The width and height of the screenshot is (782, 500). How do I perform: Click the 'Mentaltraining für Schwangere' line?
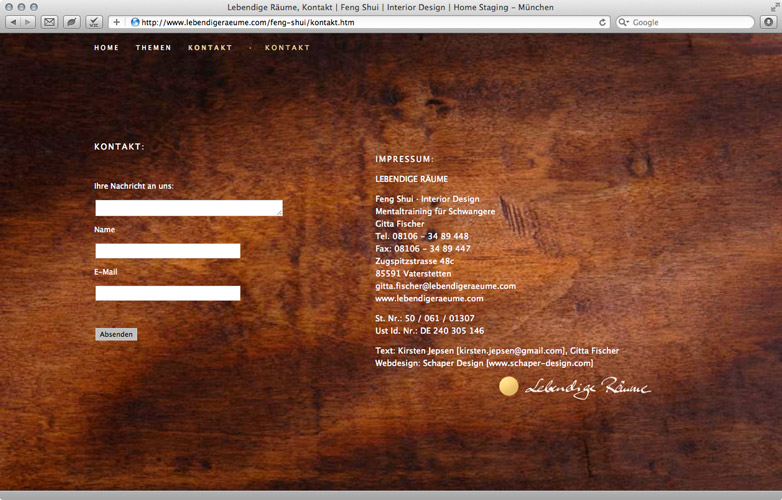pyautogui.click(x=435, y=211)
